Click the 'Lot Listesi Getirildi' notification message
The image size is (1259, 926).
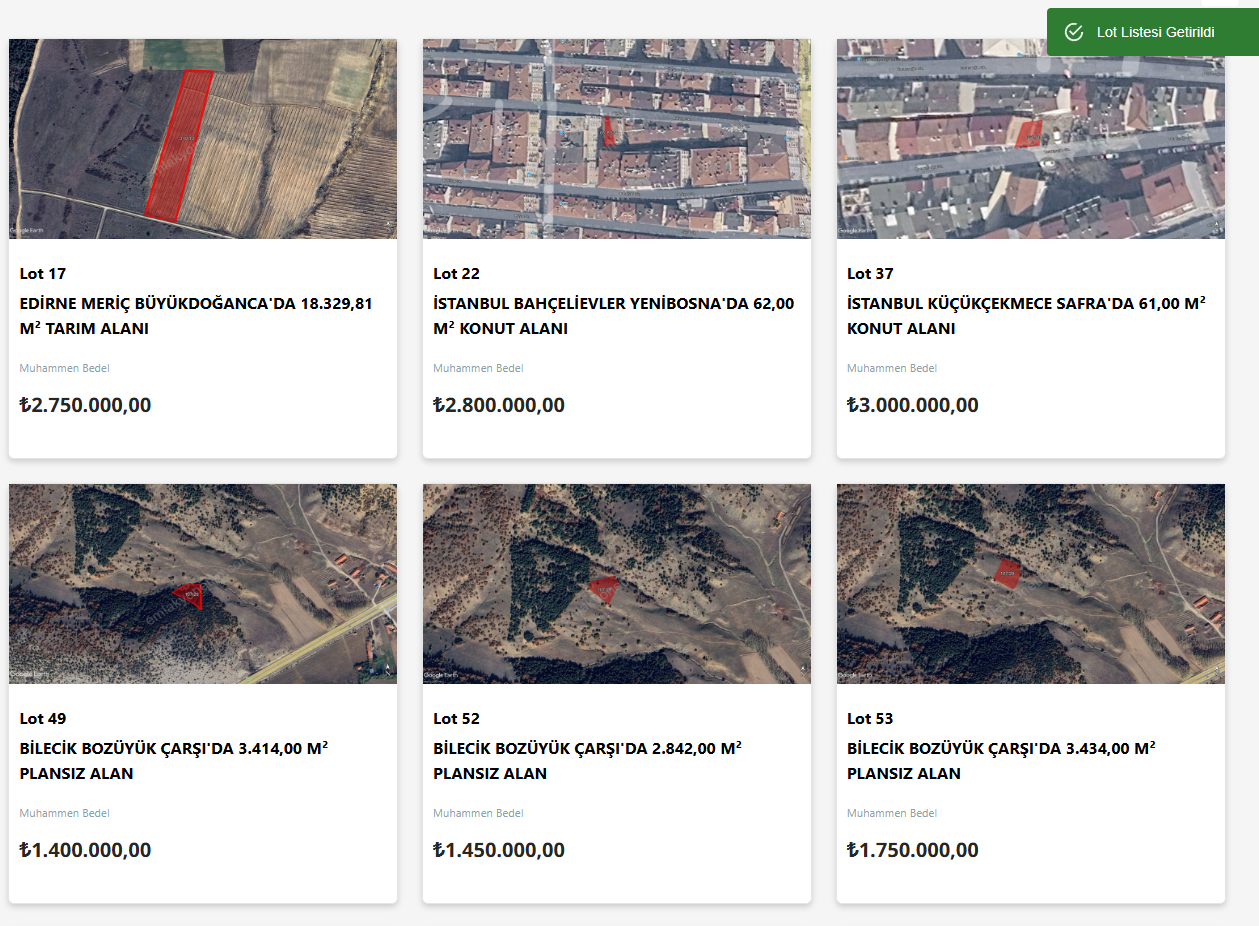coord(1155,32)
